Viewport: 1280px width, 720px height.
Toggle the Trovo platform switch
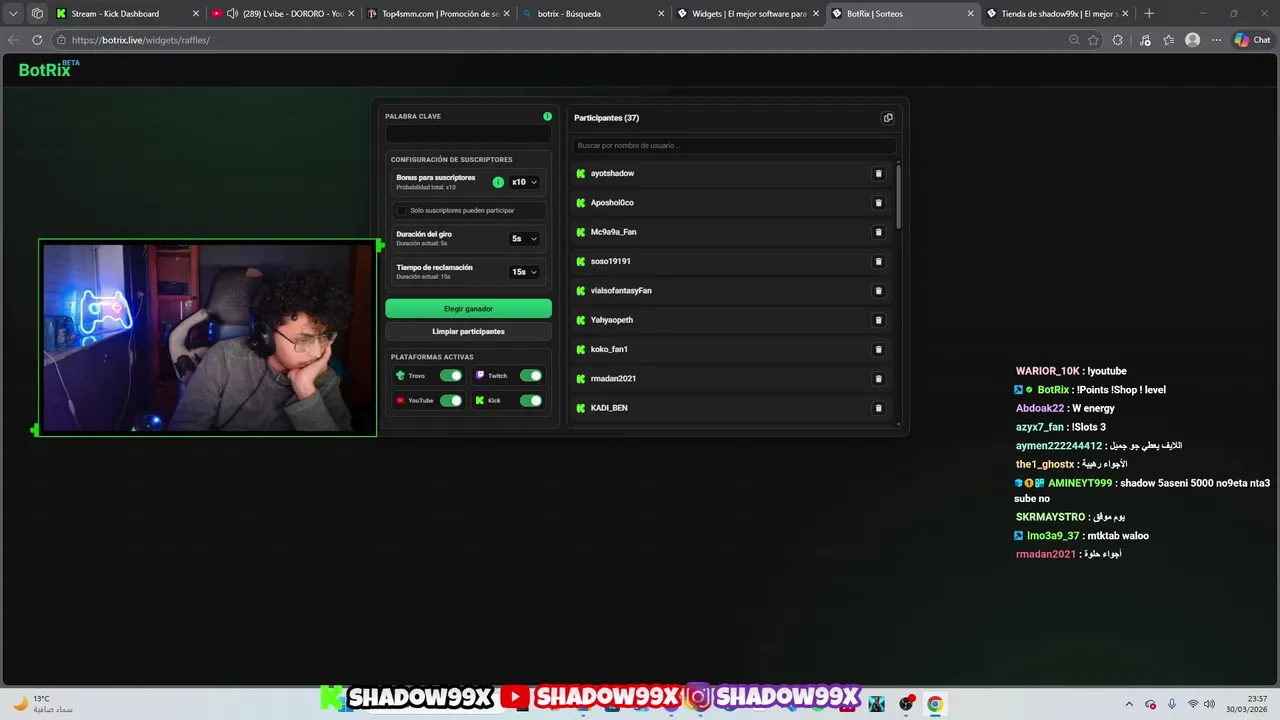click(x=451, y=376)
